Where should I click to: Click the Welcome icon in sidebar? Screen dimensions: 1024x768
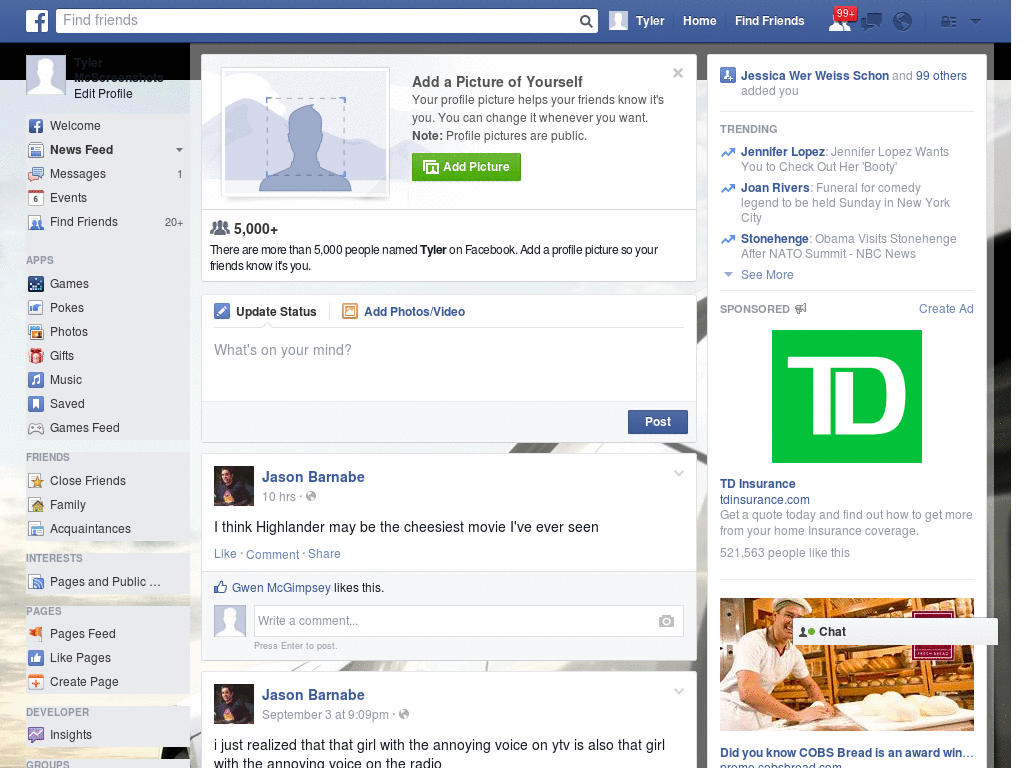click(x=36, y=126)
